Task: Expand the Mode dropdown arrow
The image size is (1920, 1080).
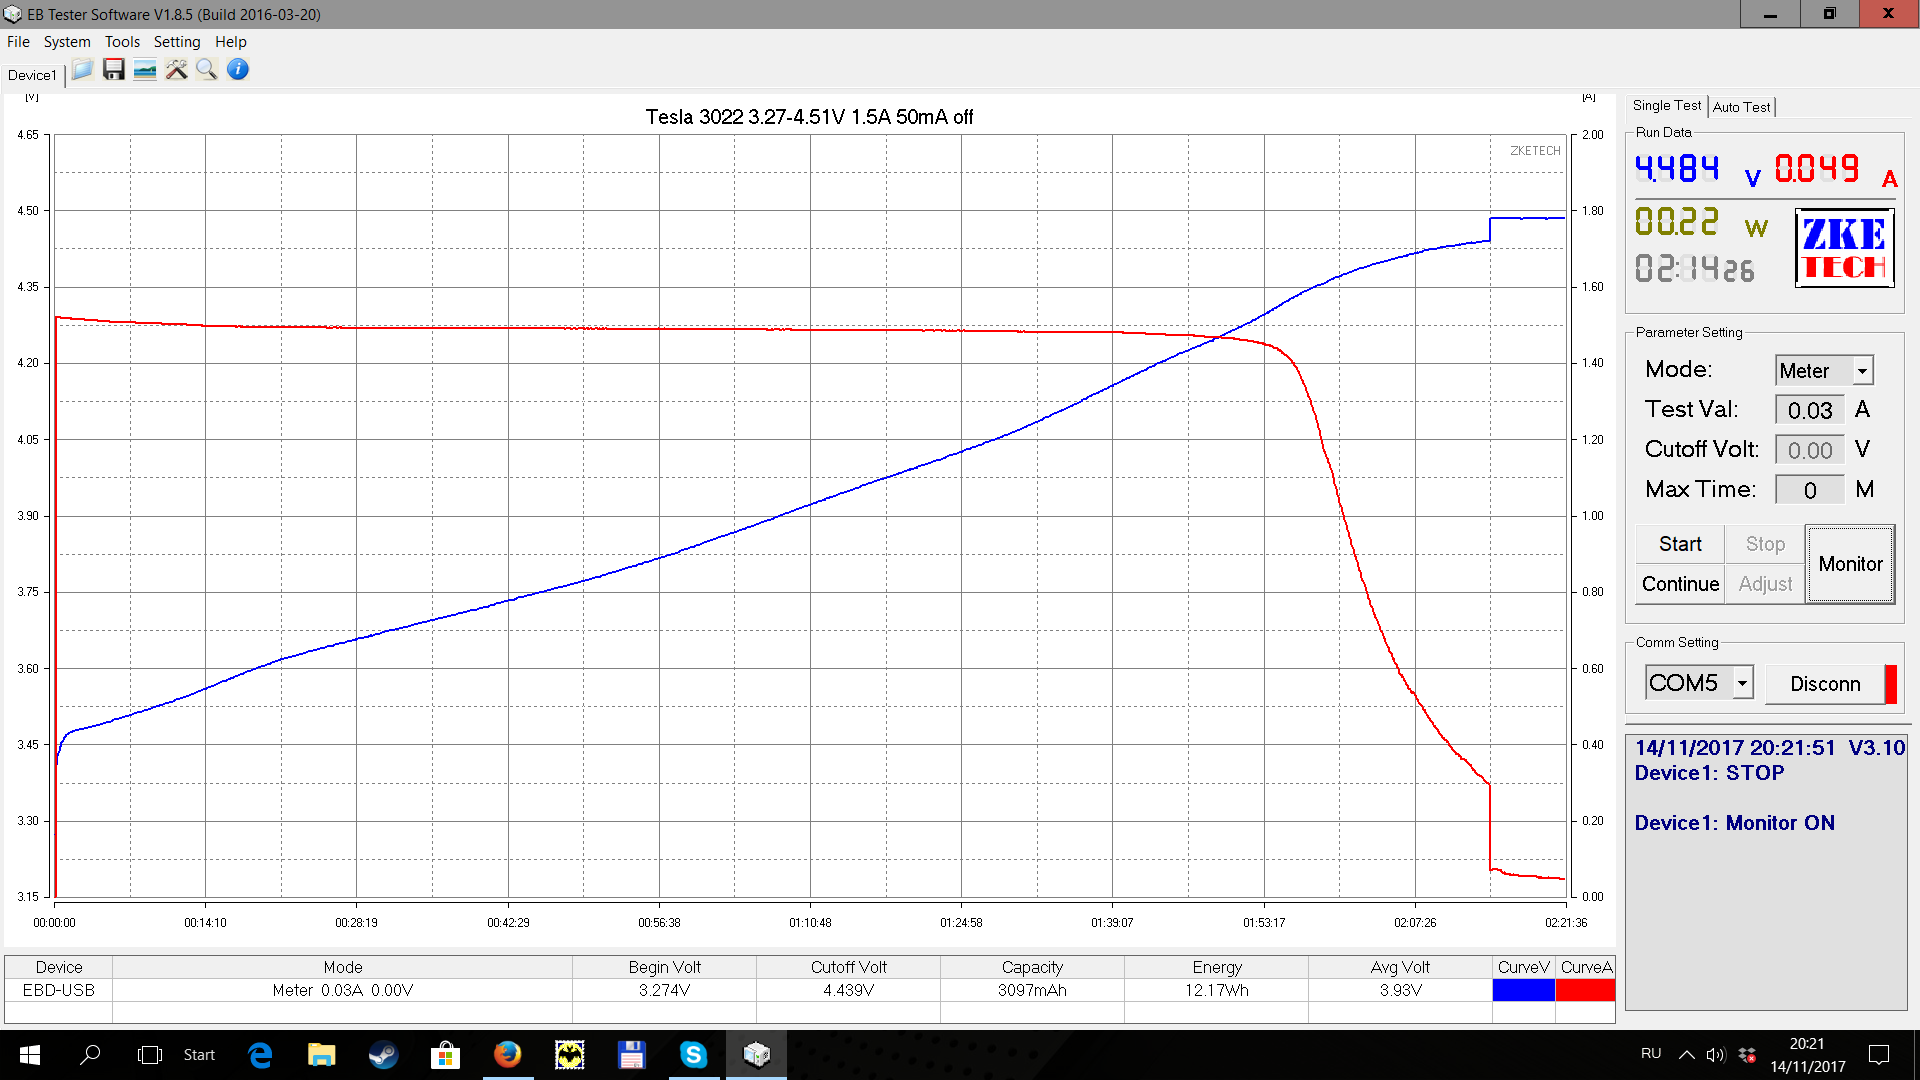Action: pyautogui.click(x=1862, y=371)
